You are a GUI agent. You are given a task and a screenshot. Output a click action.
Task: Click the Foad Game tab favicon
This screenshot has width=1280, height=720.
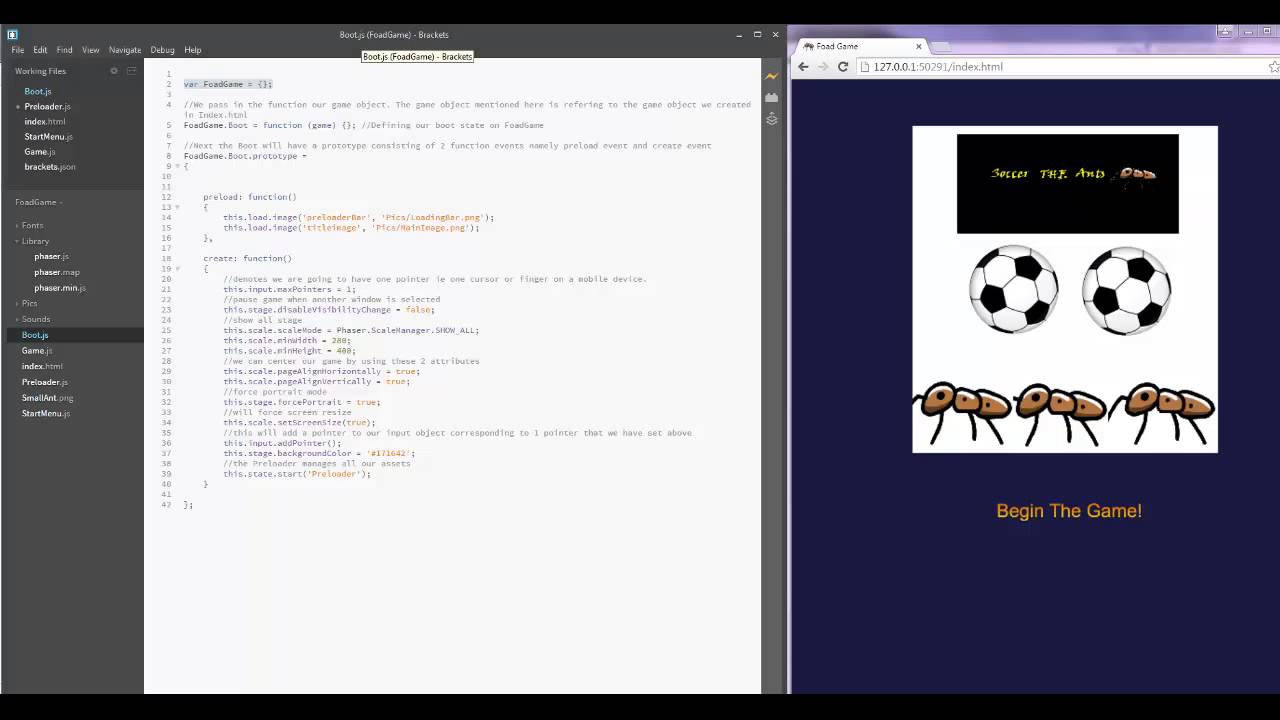click(808, 46)
